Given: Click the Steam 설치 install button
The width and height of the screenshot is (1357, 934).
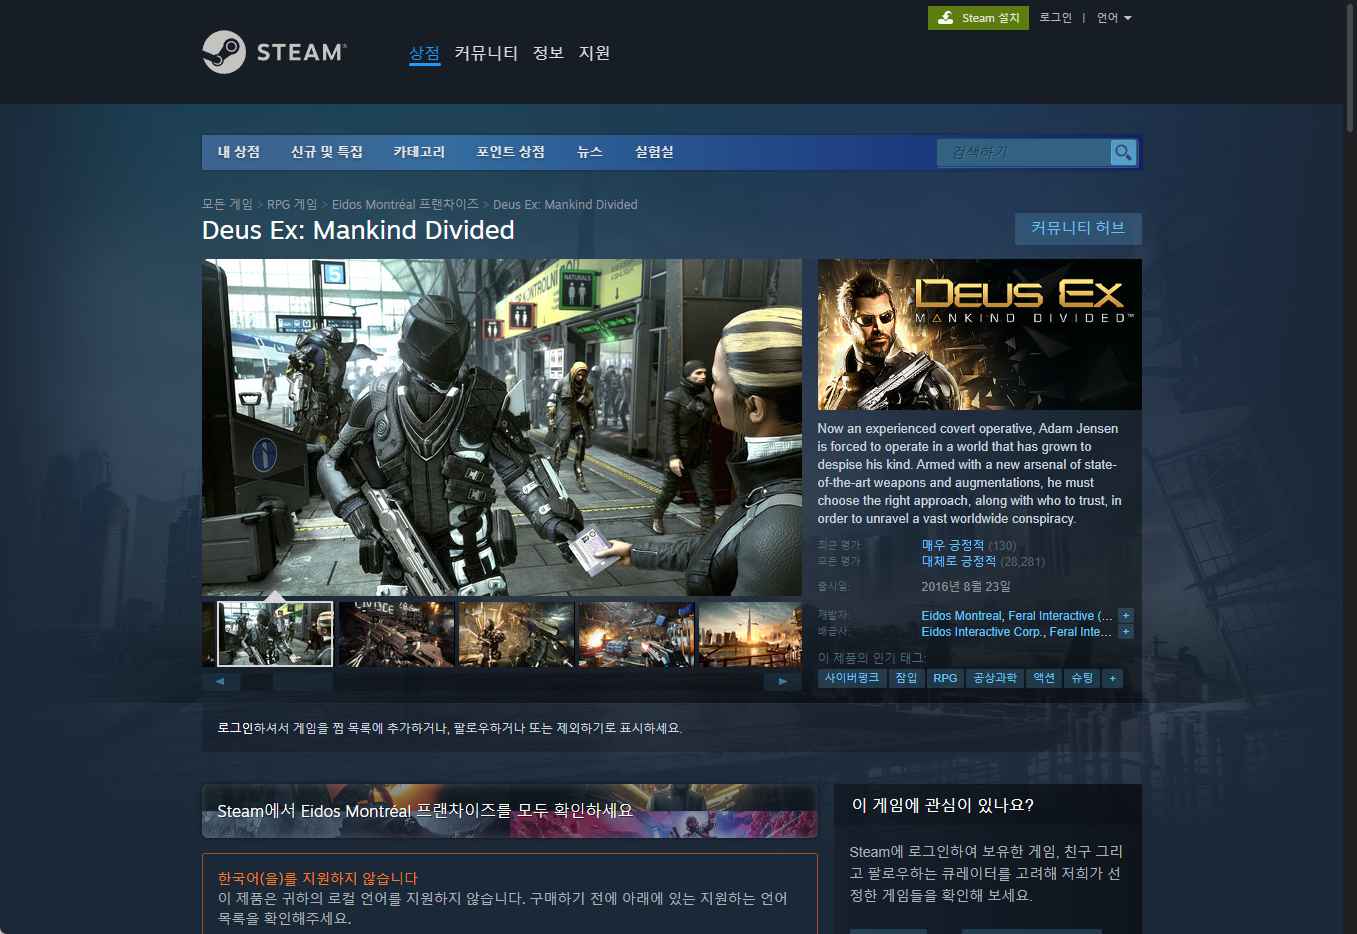Looking at the screenshot, I should 978,18.
